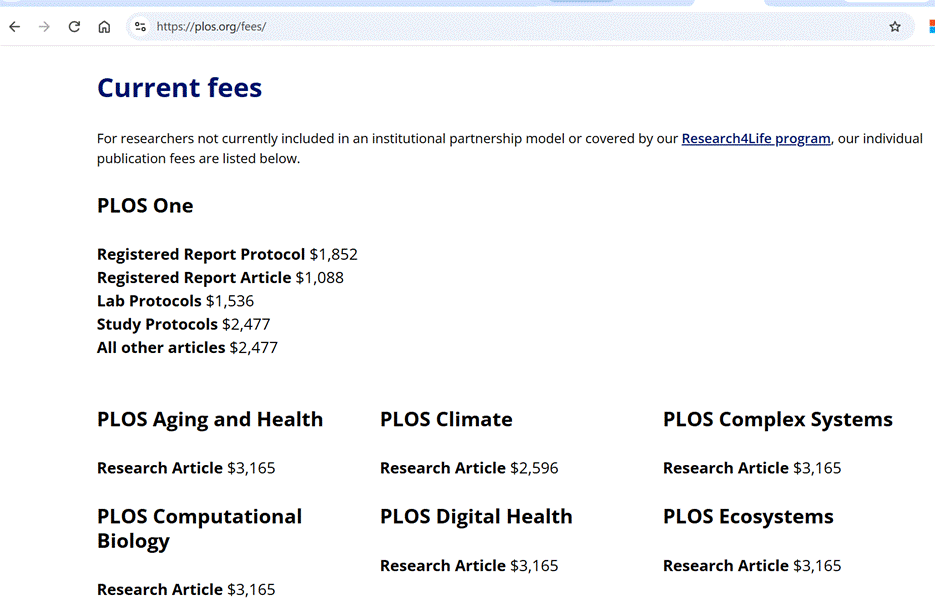Click the browser forward arrow
935x600 pixels.
44,27
